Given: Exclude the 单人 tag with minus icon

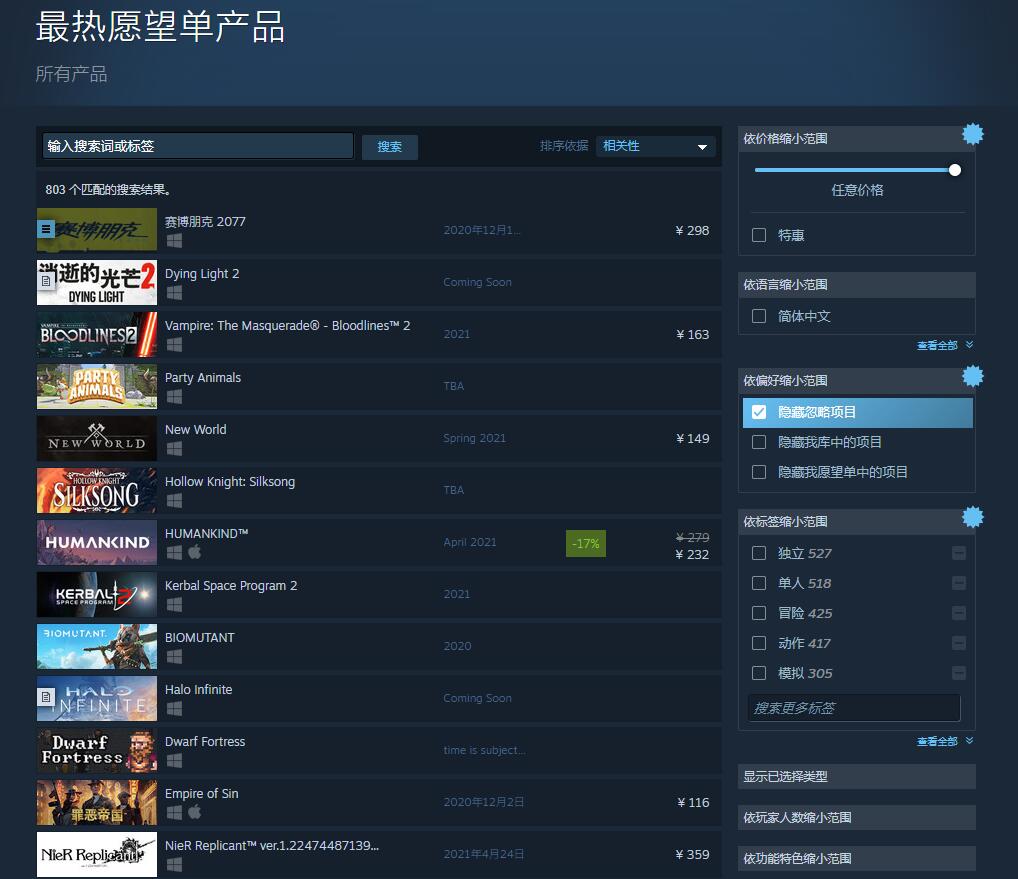Looking at the screenshot, I should tap(958, 583).
